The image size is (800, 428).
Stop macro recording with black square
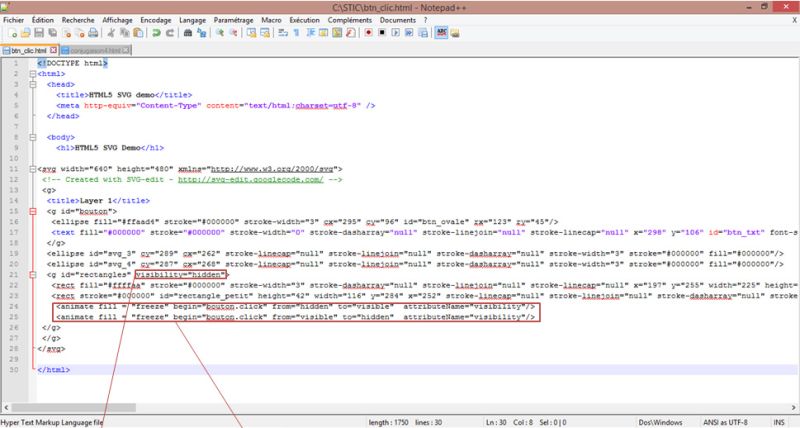(382, 33)
